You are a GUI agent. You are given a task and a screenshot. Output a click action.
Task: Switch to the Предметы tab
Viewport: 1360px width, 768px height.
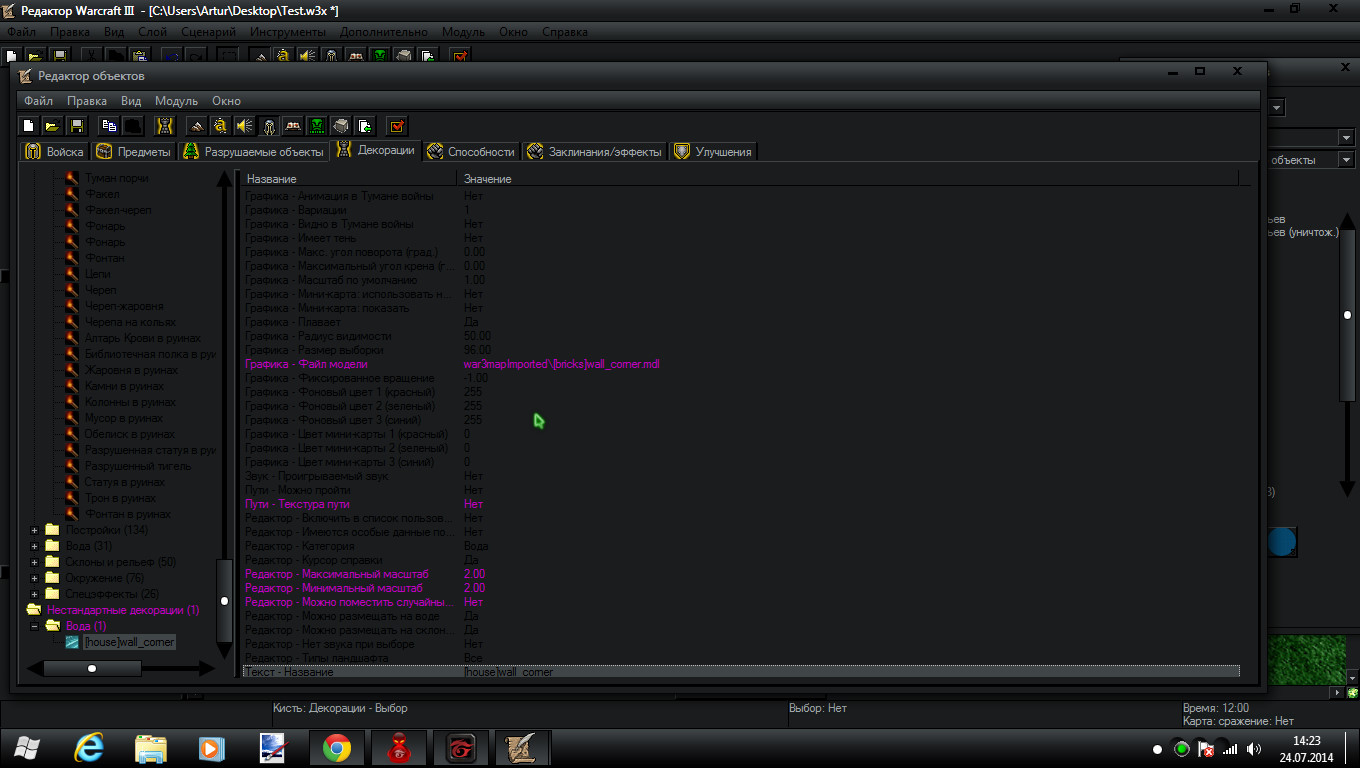click(134, 152)
